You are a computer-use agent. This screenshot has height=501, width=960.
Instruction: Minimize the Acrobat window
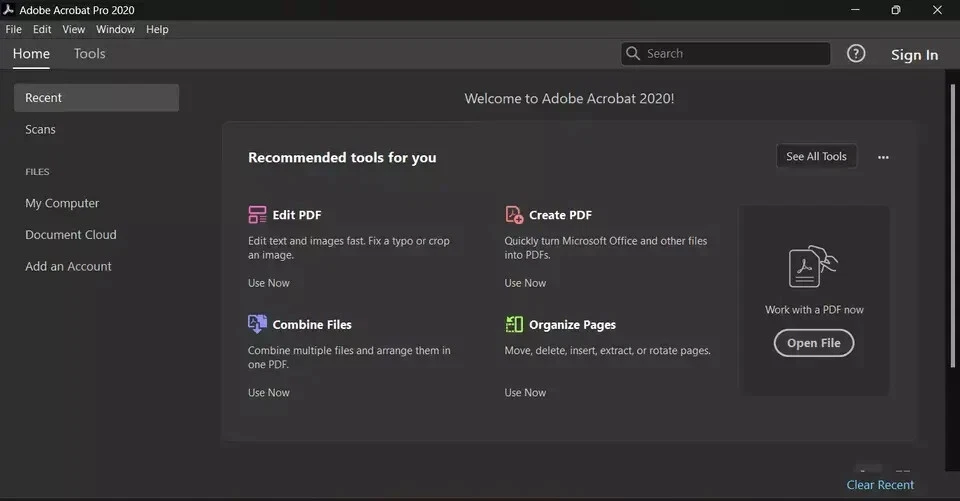pos(855,10)
